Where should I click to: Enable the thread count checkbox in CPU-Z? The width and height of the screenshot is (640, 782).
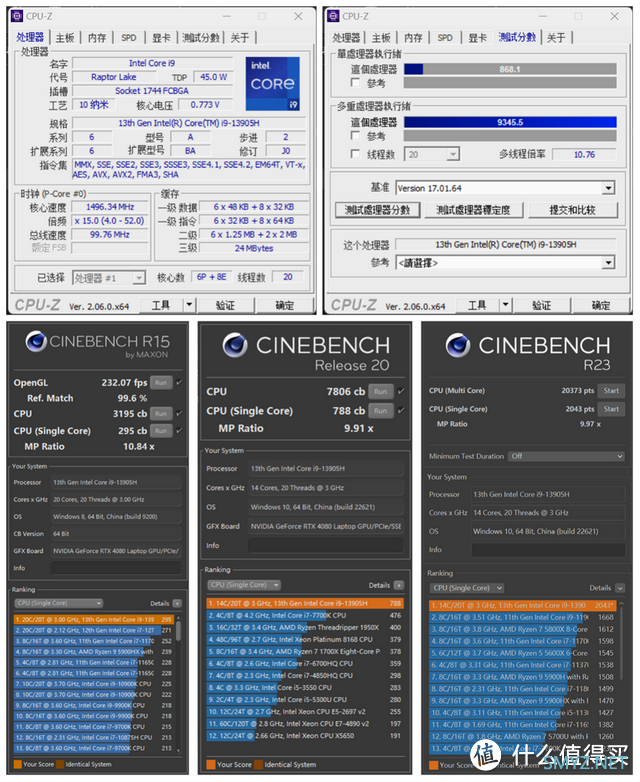(355, 154)
